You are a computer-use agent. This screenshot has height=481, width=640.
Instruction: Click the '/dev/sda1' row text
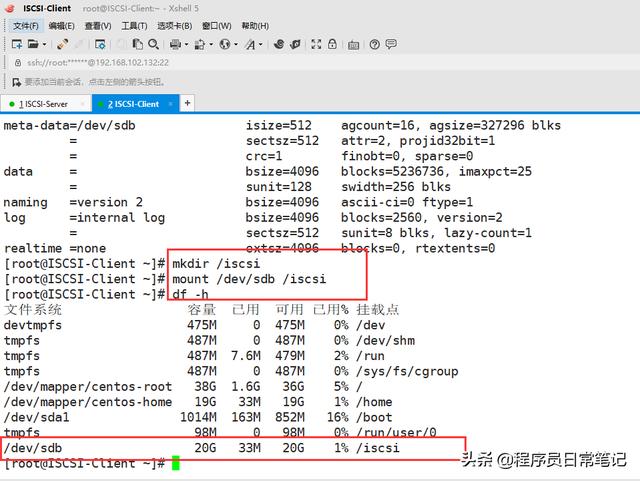(36, 417)
